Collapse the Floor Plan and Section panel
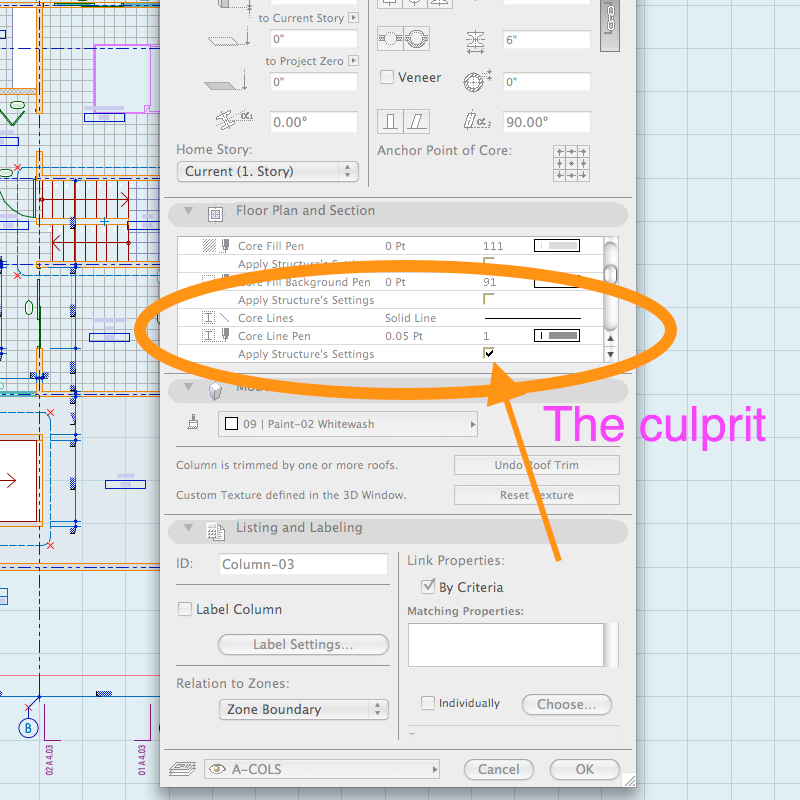This screenshot has height=800, width=800. click(188, 210)
